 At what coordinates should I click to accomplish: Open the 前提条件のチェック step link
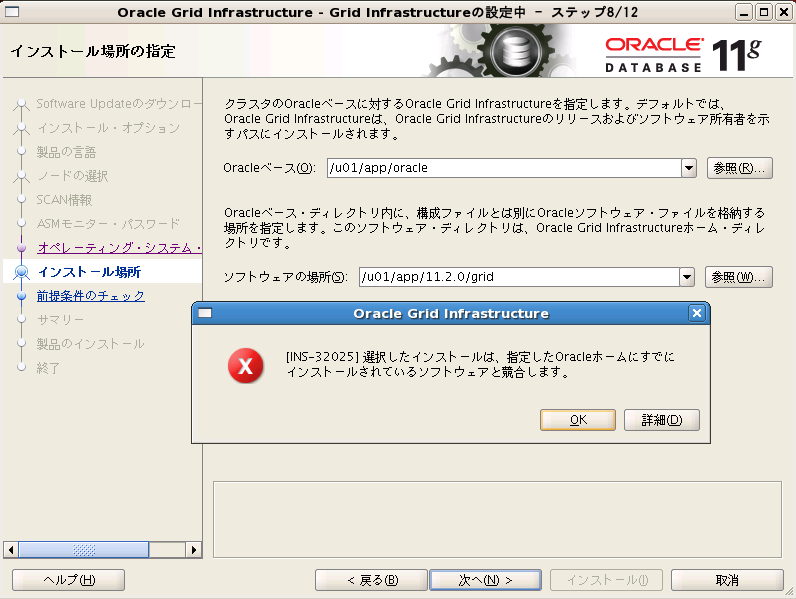pos(90,296)
